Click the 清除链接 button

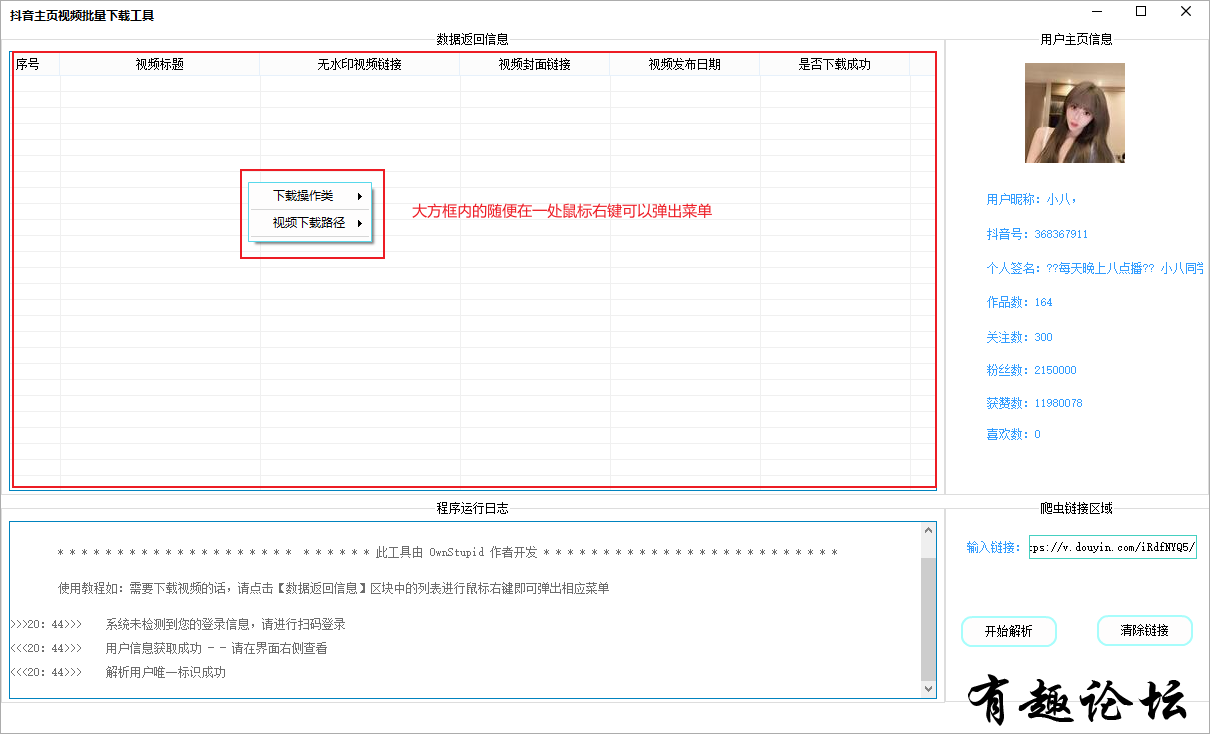click(1145, 631)
